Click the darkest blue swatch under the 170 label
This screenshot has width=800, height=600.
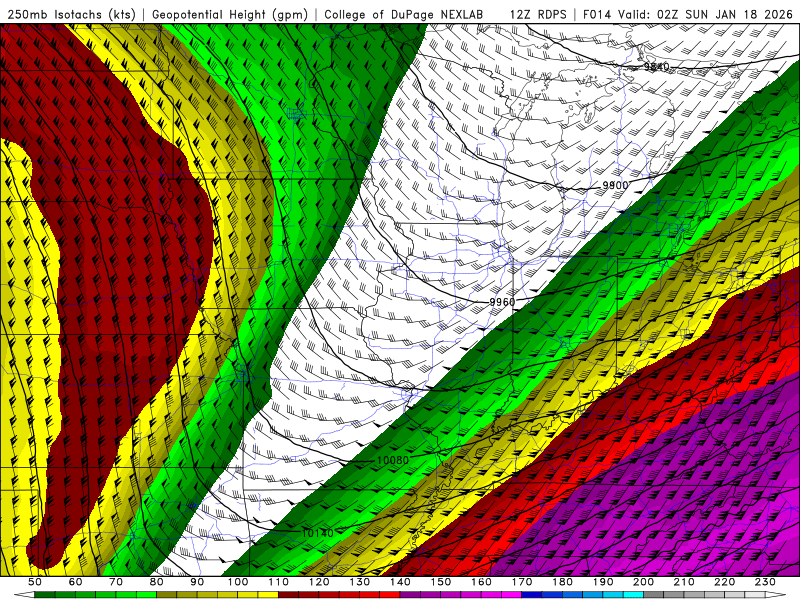tap(532, 595)
